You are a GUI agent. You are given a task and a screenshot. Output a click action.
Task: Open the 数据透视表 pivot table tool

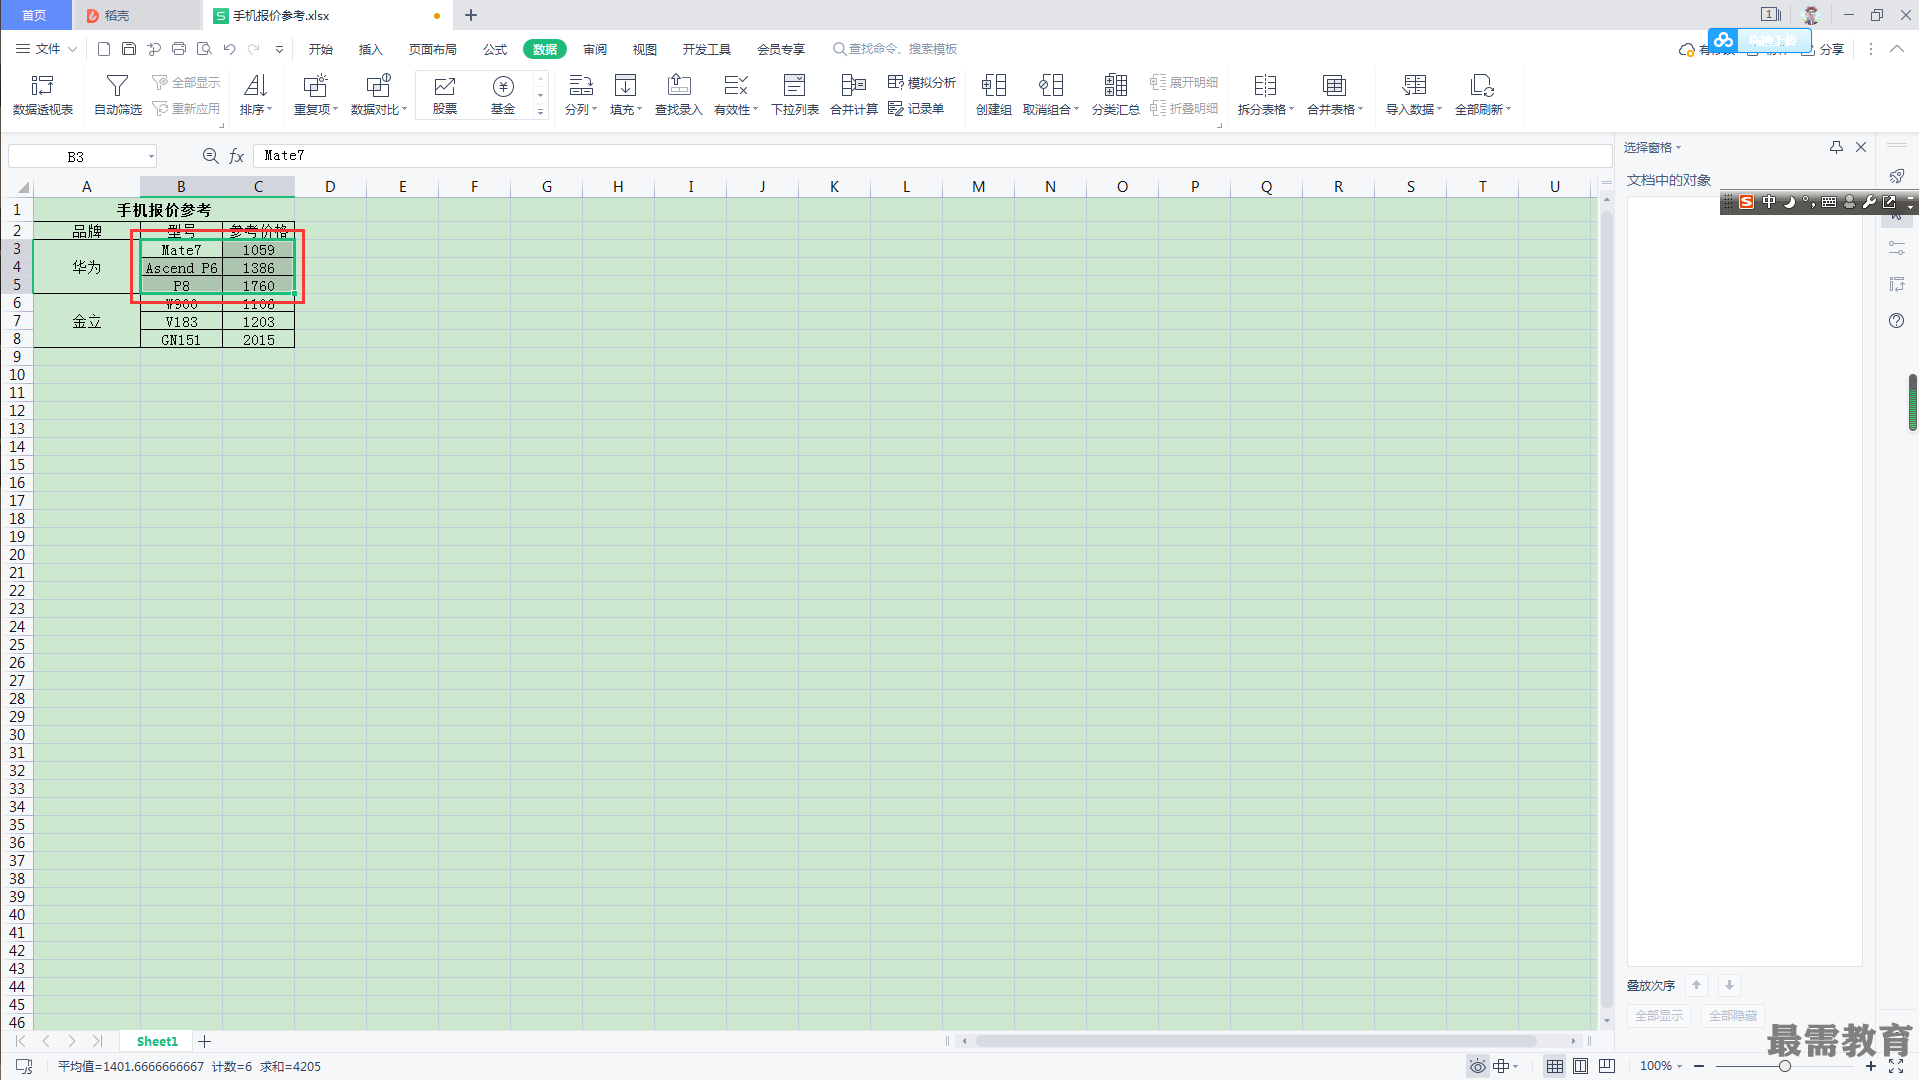coord(43,95)
